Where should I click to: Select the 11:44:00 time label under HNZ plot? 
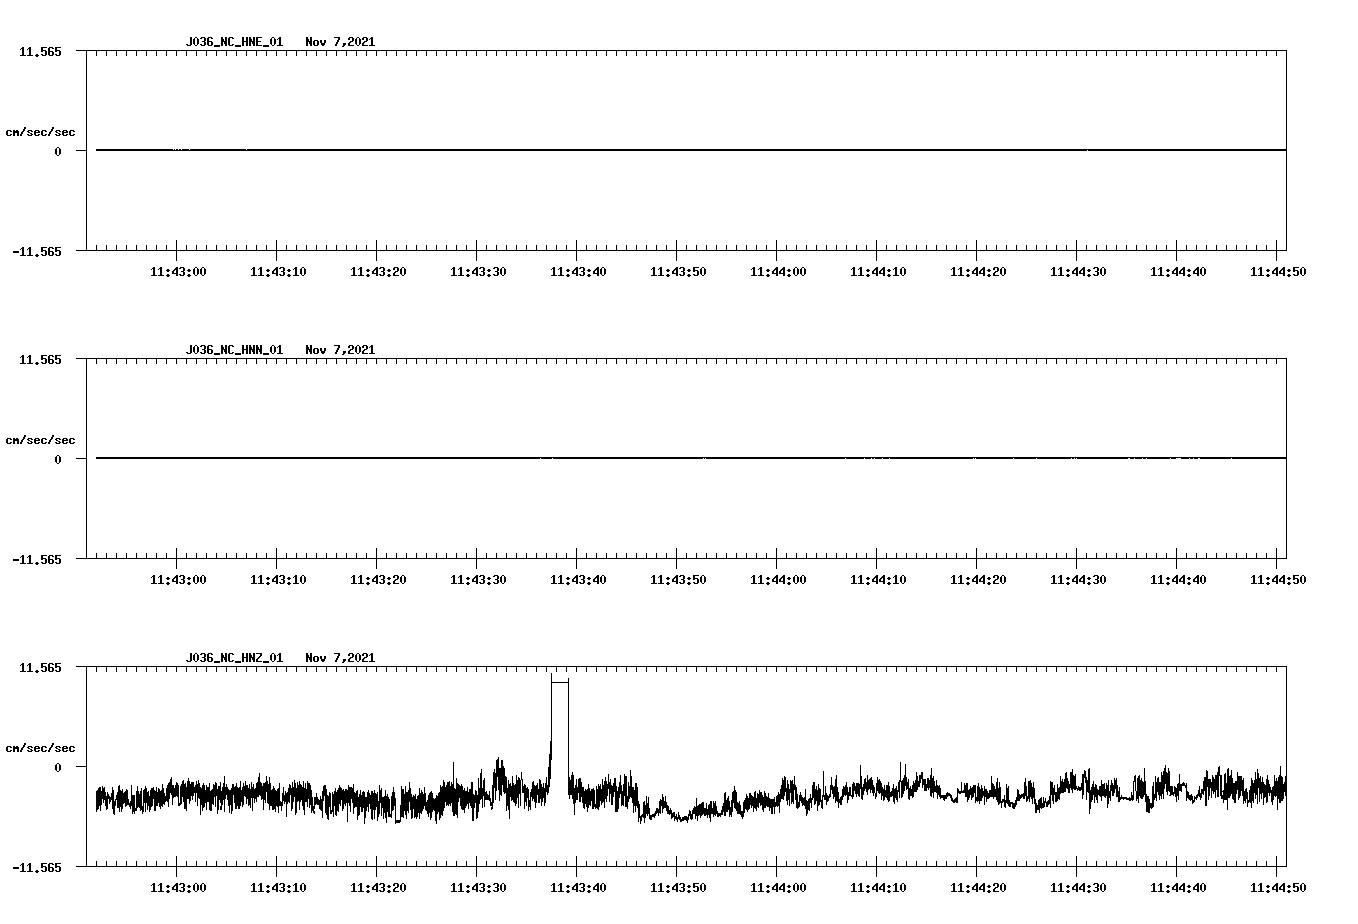pos(778,888)
